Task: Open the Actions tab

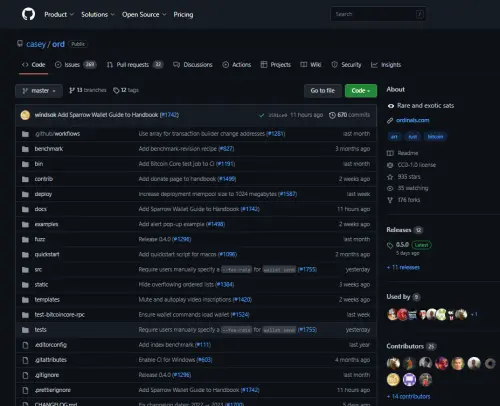Action: coord(237,65)
